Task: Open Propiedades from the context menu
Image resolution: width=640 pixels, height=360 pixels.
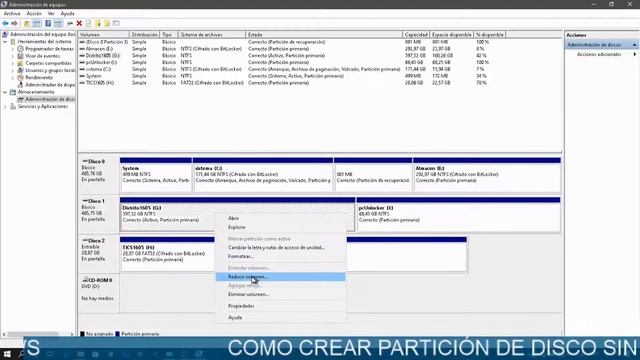Action: point(280,306)
